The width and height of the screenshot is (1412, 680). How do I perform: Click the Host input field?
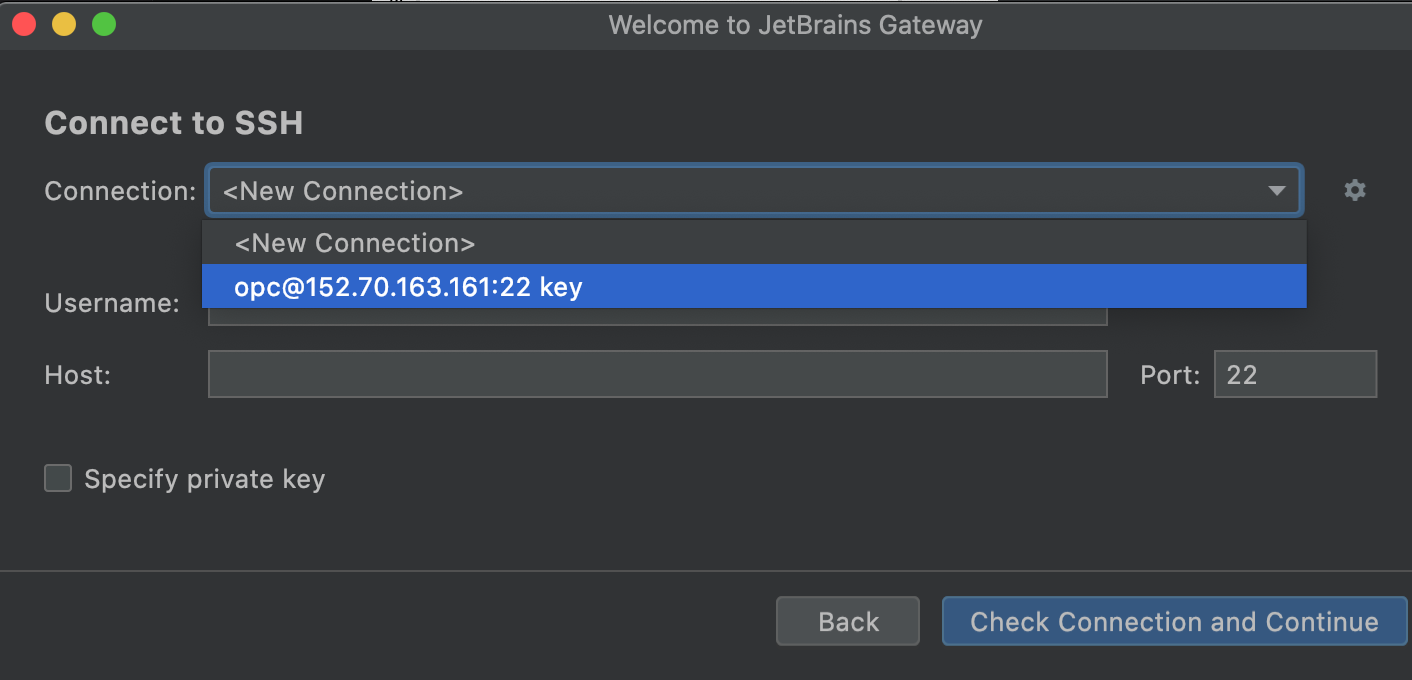657,374
